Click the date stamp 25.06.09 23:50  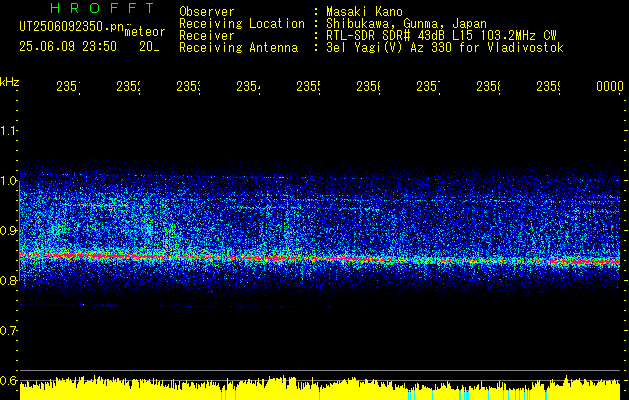coord(68,47)
